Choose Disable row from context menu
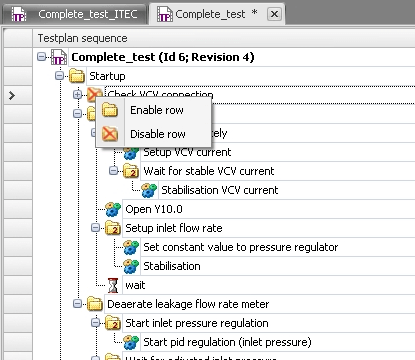Viewport: 415px width, 360px height. click(154, 134)
